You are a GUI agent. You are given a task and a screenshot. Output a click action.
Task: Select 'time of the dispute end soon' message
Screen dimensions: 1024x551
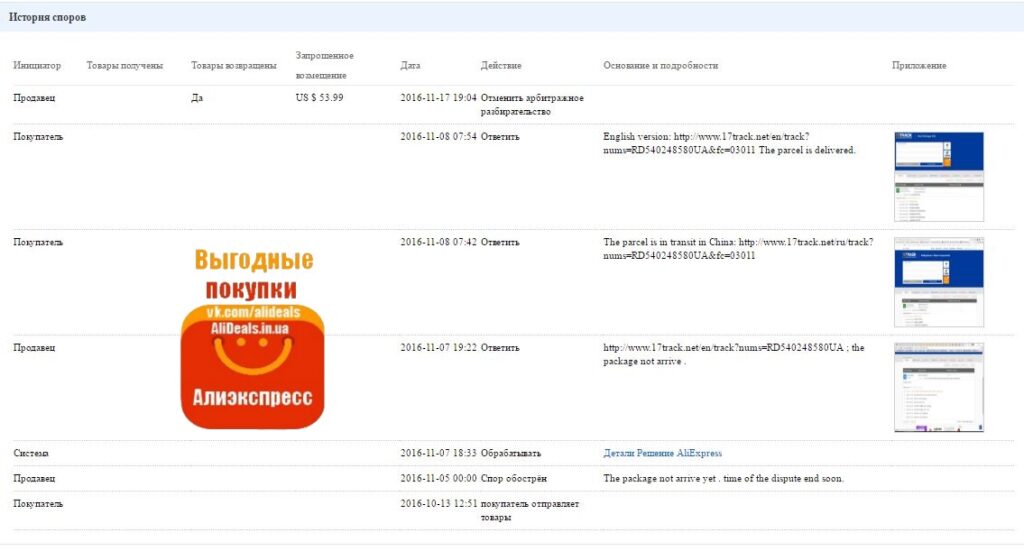click(x=724, y=479)
